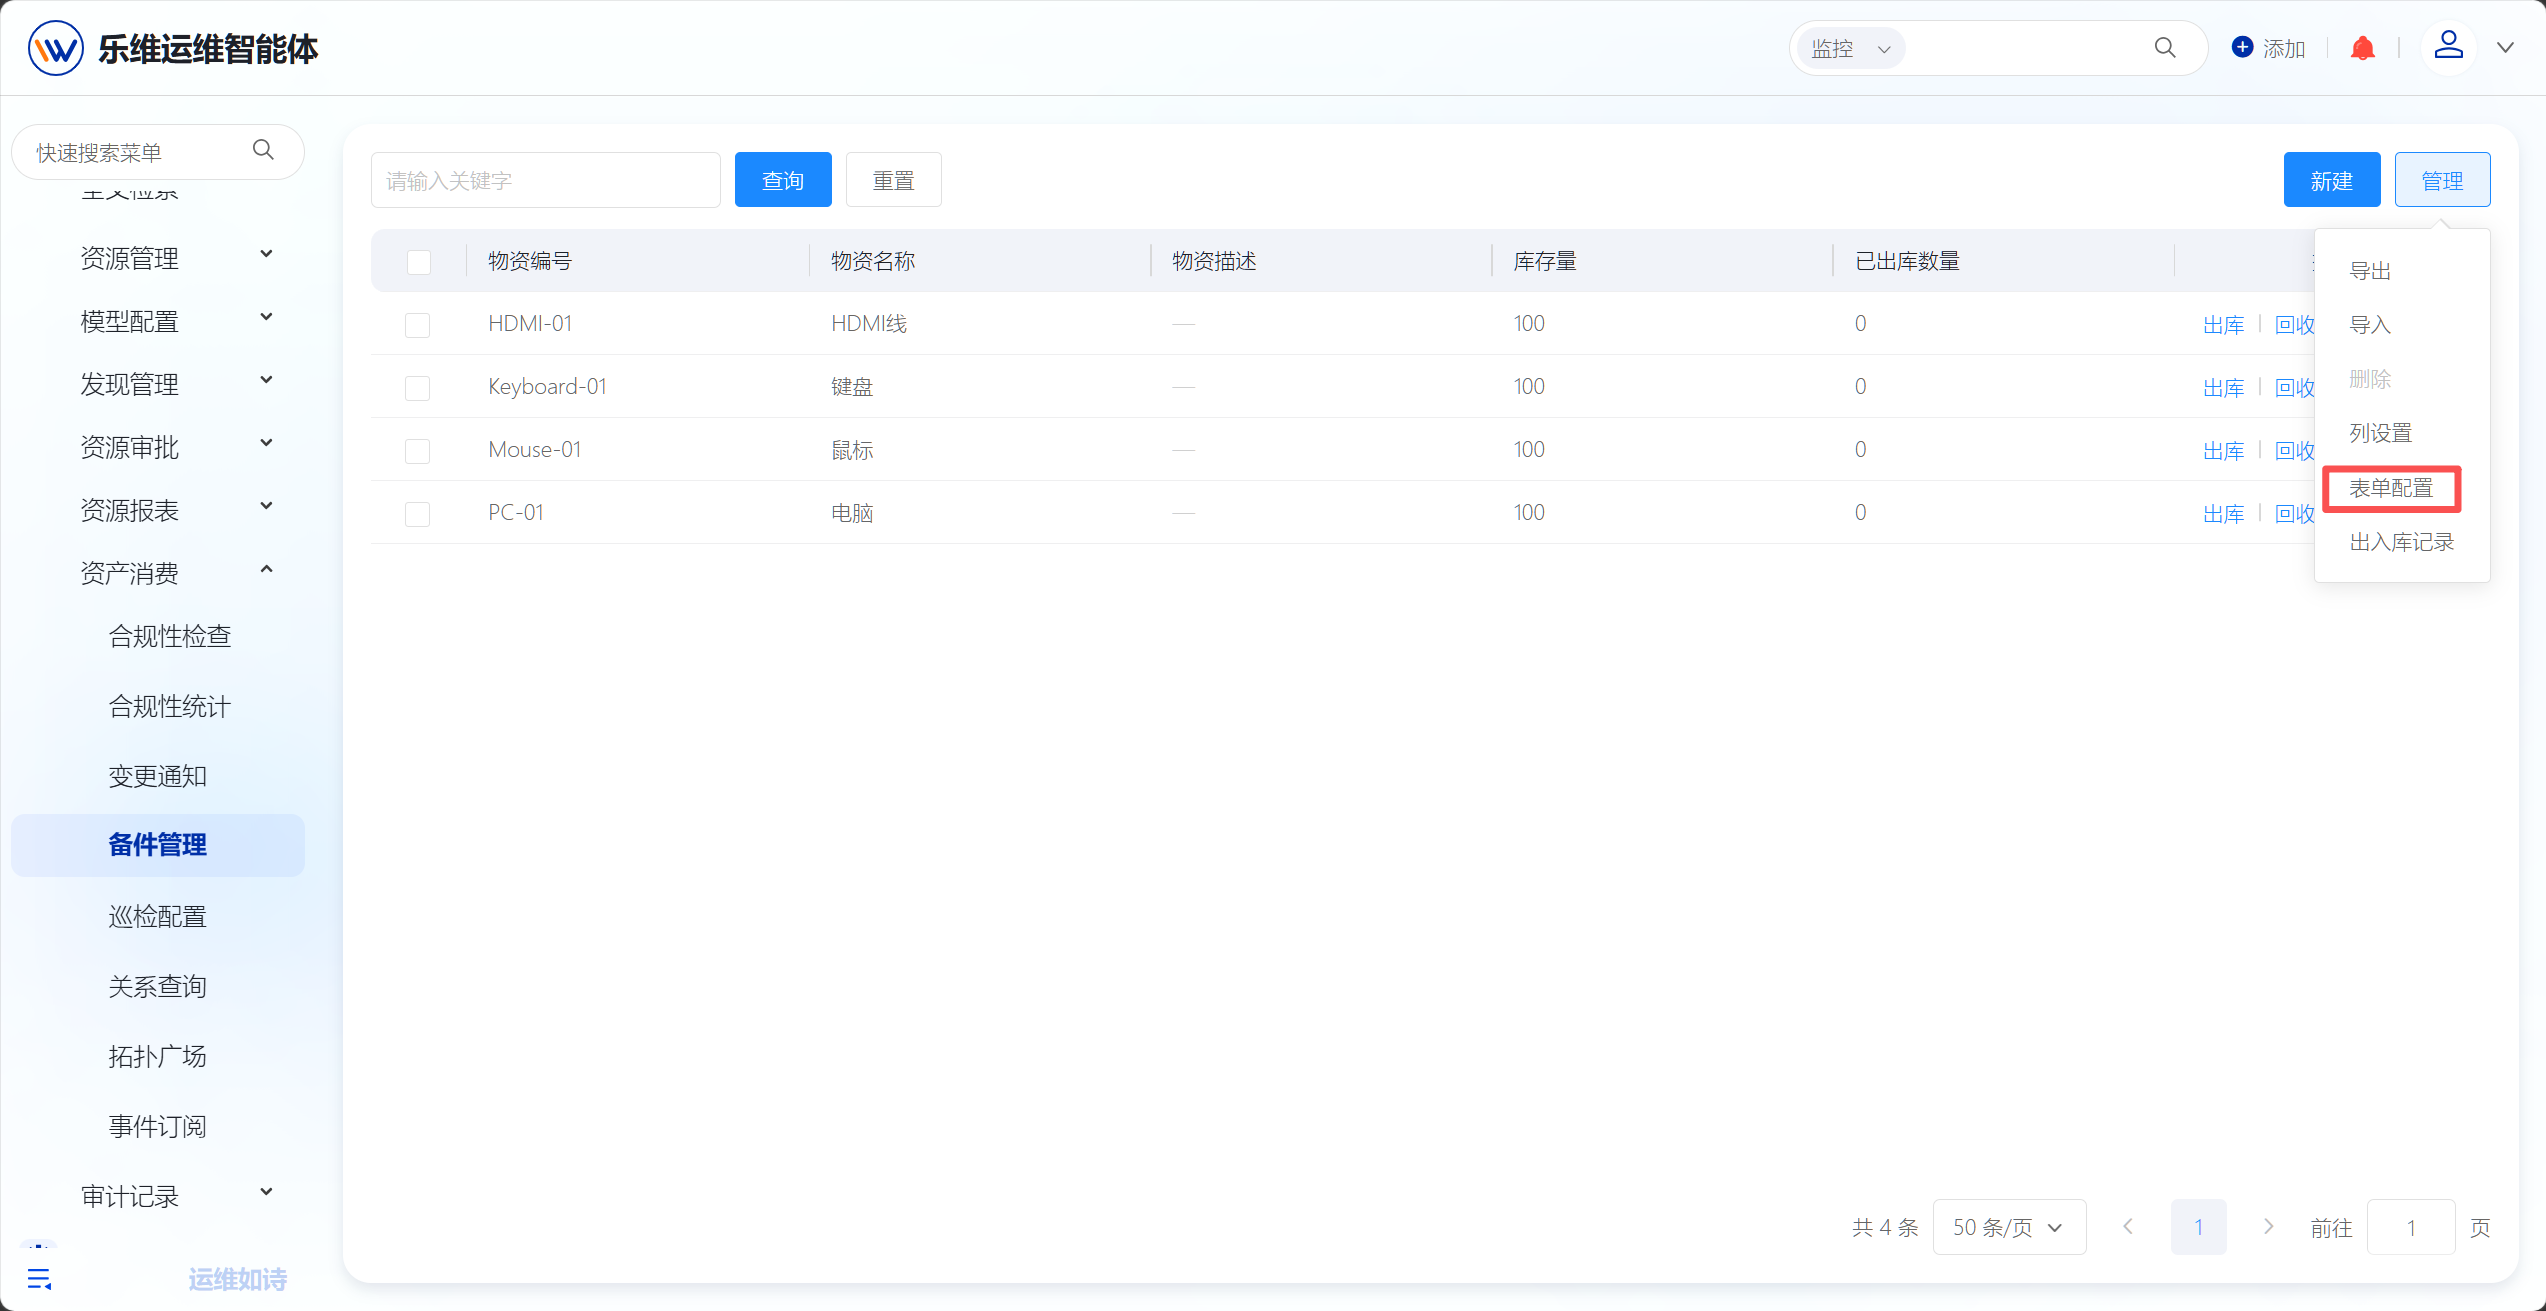Open 备件管理 in the sidebar
The width and height of the screenshot is (2546, 1311).
pyautogui.click(x=157, y=845)
